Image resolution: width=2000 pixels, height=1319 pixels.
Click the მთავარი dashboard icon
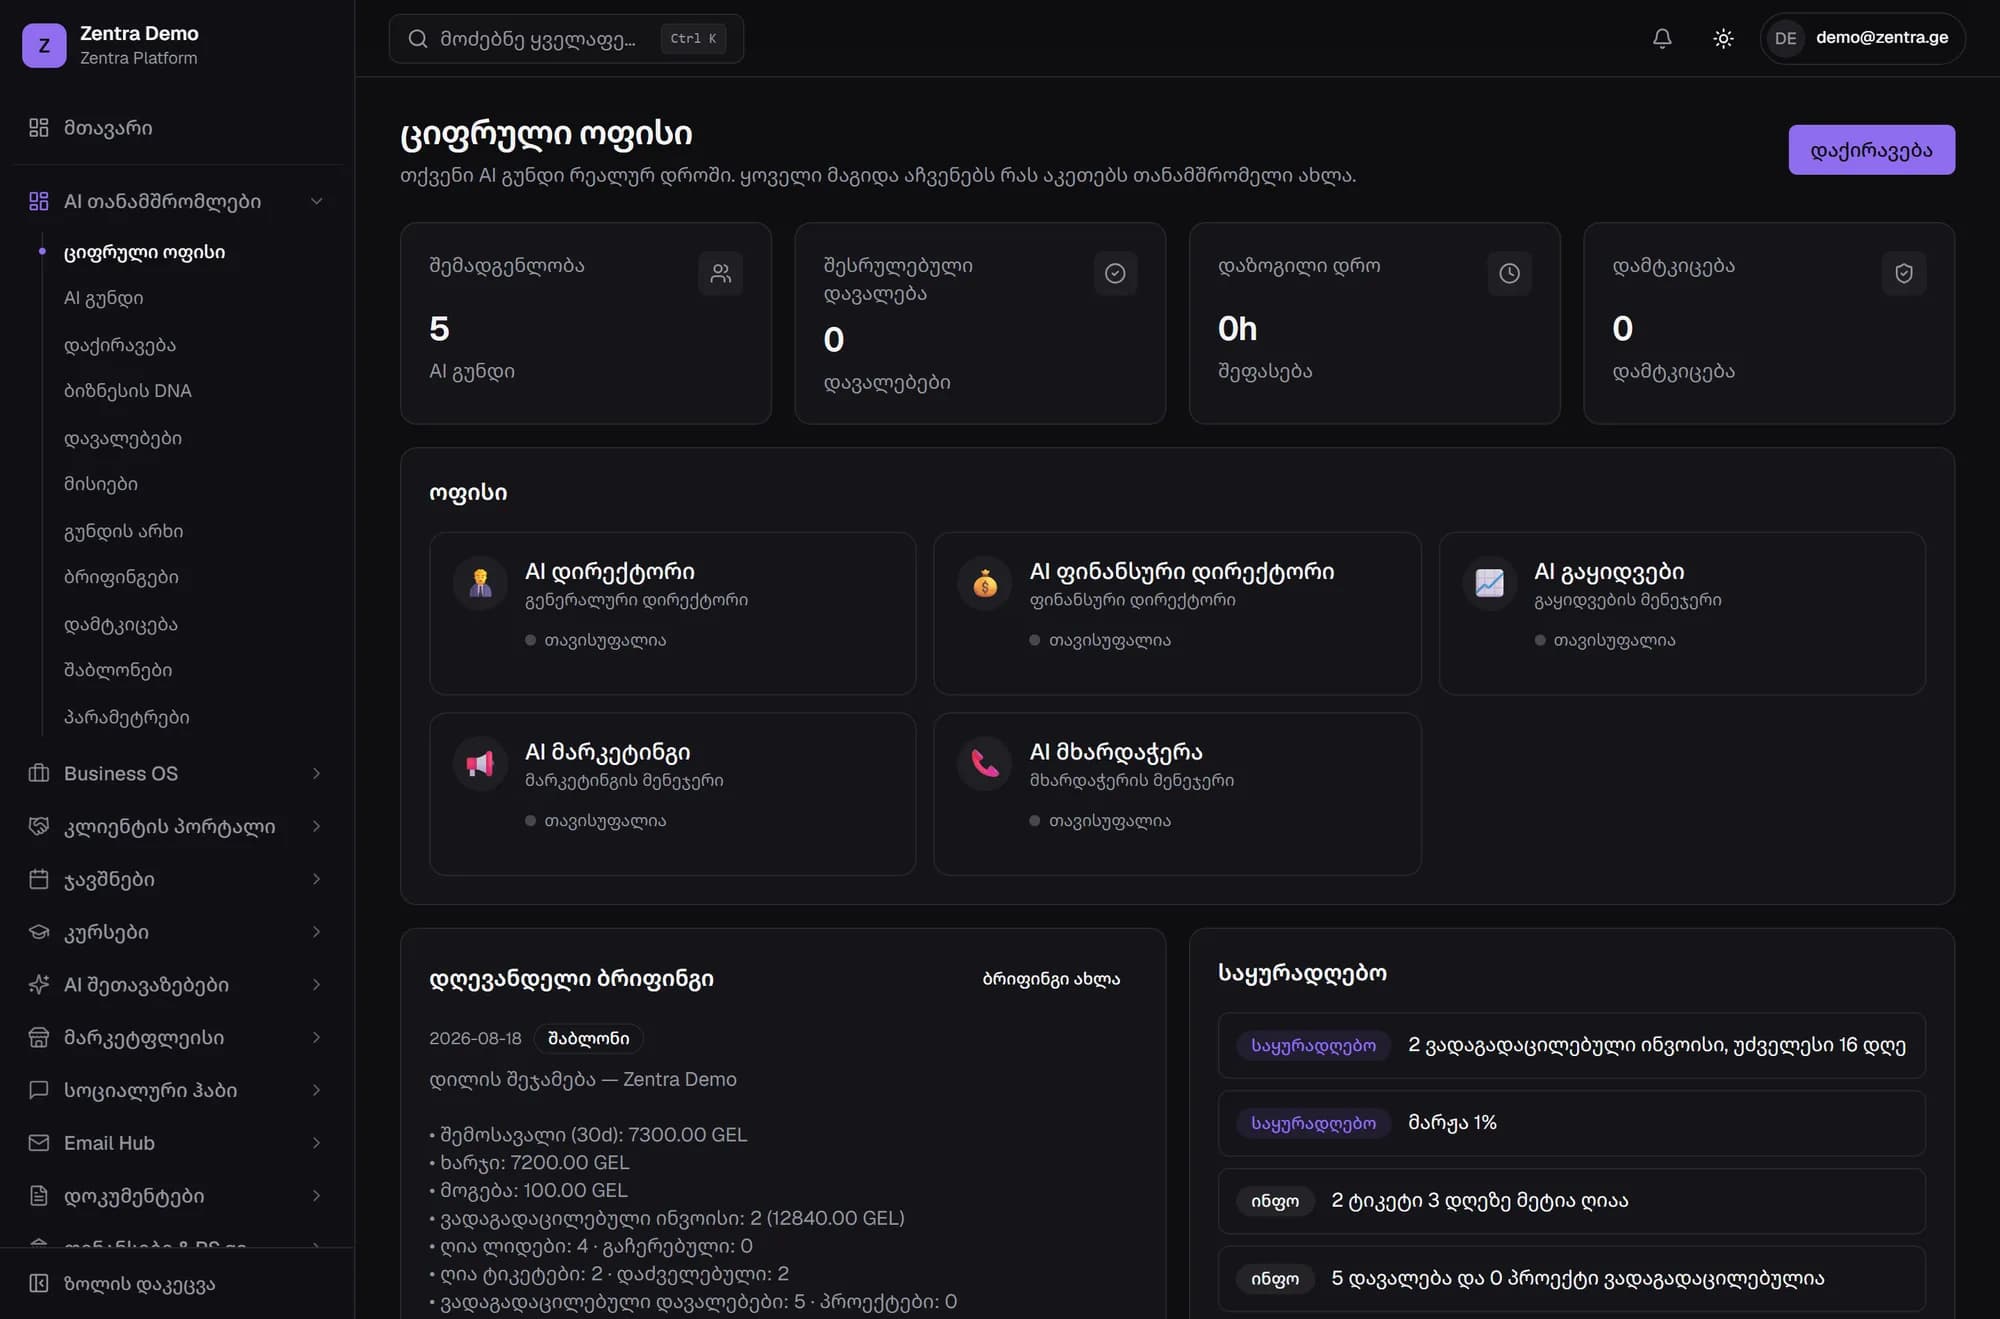39,128
